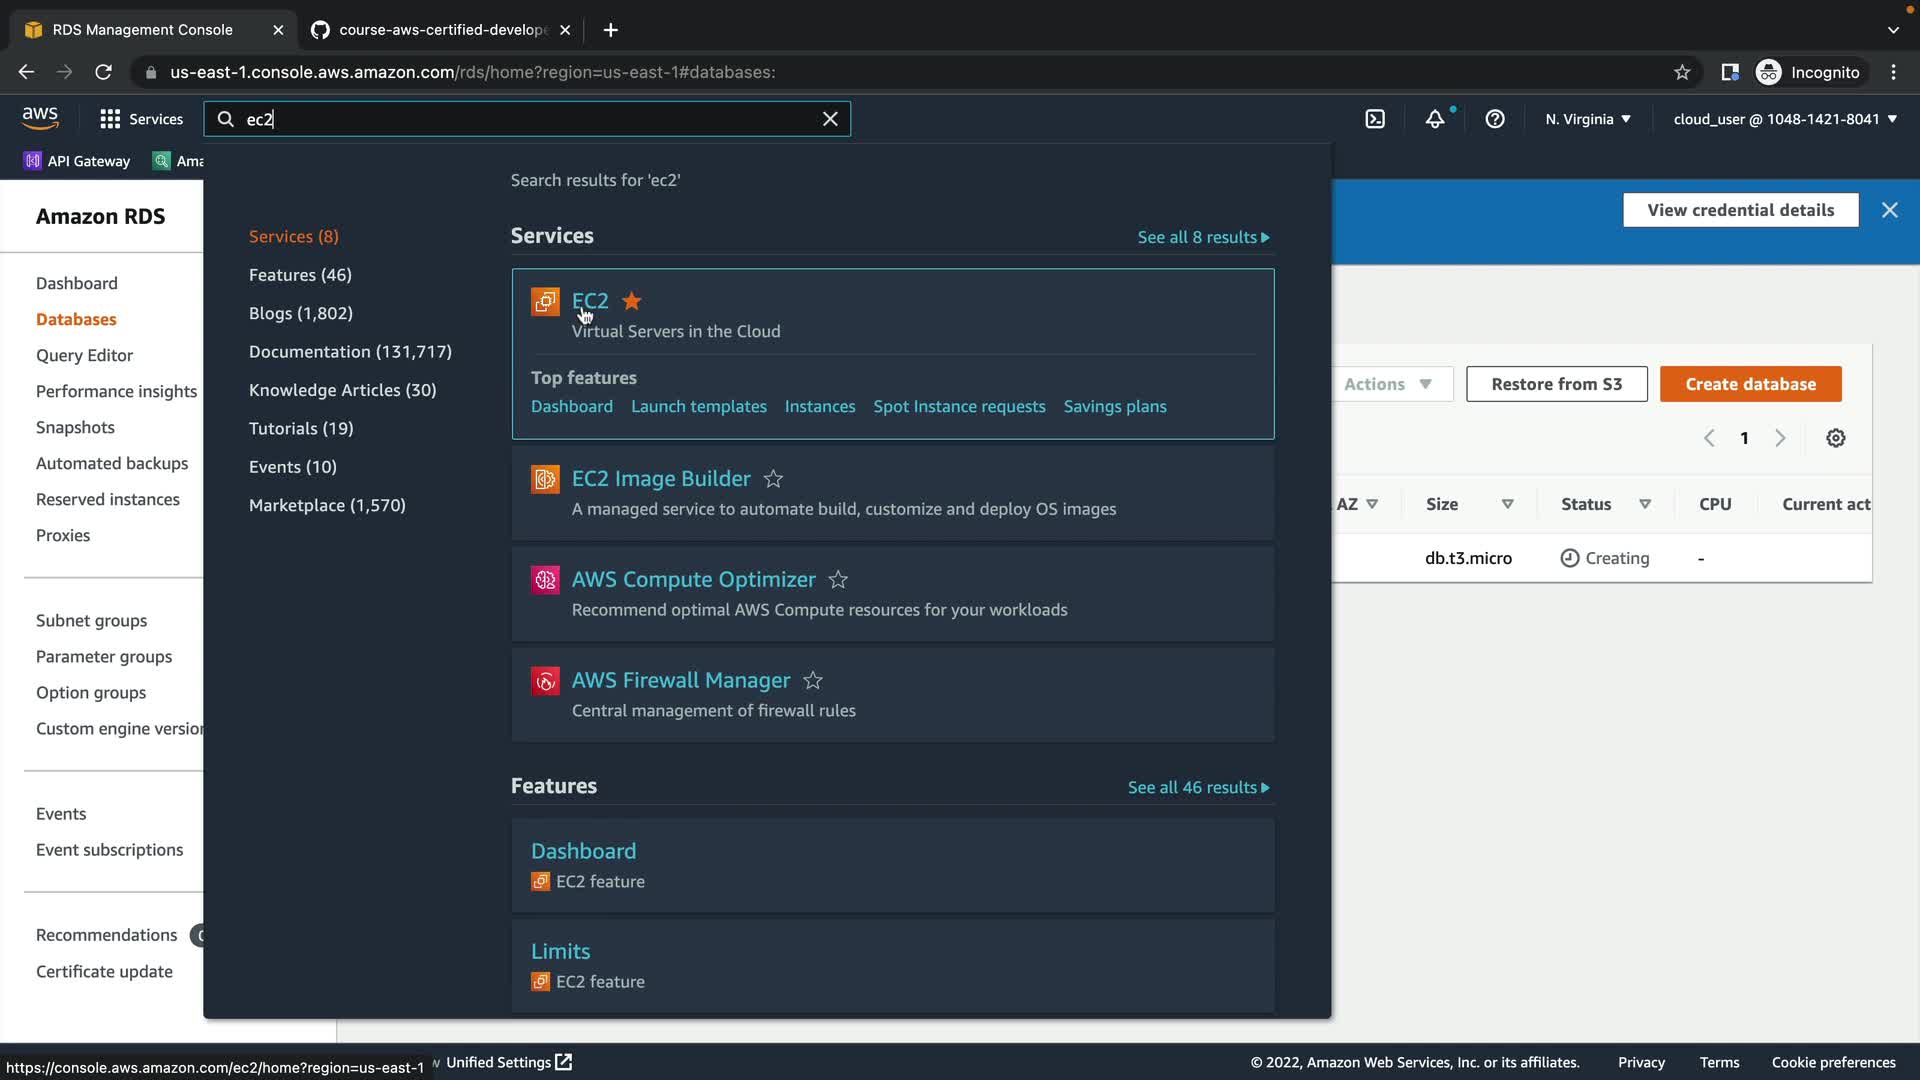Expand the N. Virginia region dropdown

[1587, 119]
